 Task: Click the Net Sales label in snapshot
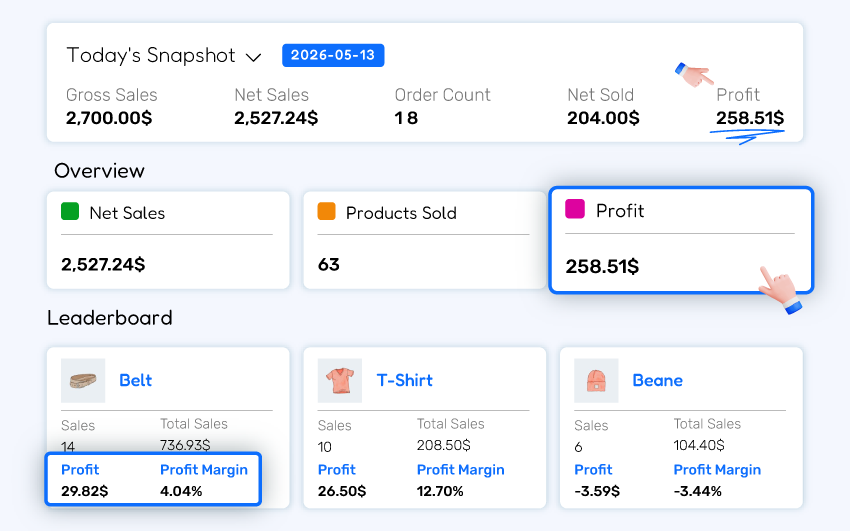[272, 95]
